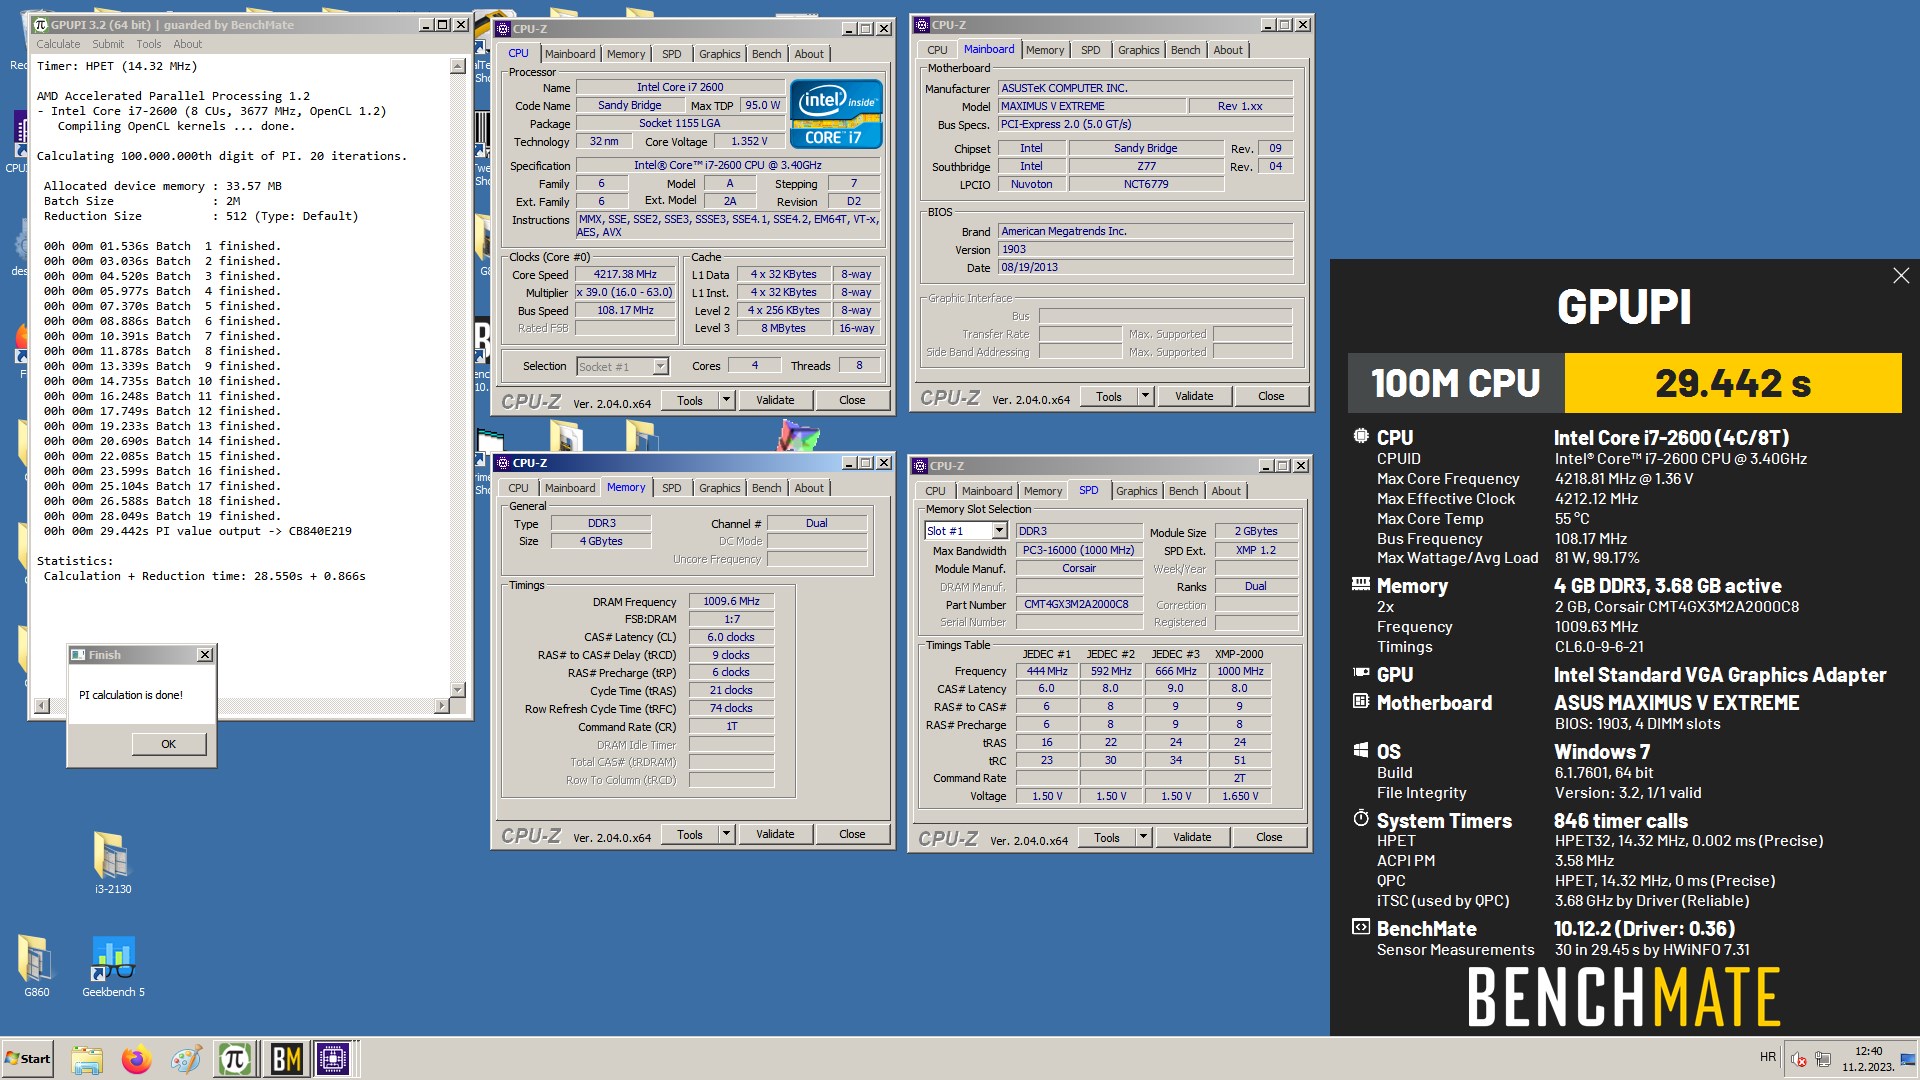
Task: Expand Tools arrow in Mainboard window
Action: 1145,396
